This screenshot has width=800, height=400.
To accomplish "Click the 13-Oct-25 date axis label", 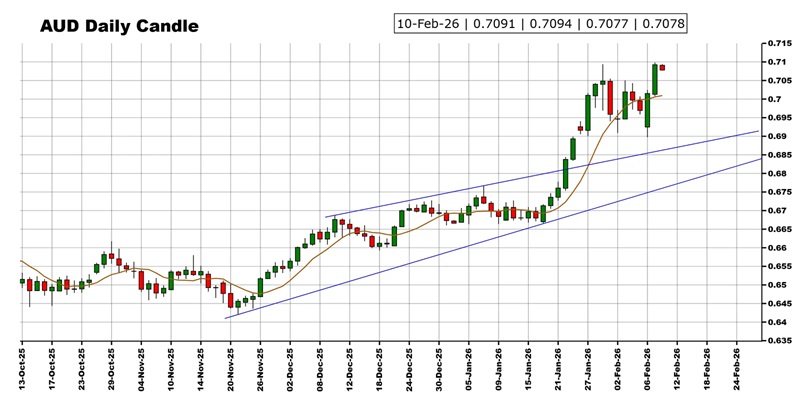I will tap(22, 366).
